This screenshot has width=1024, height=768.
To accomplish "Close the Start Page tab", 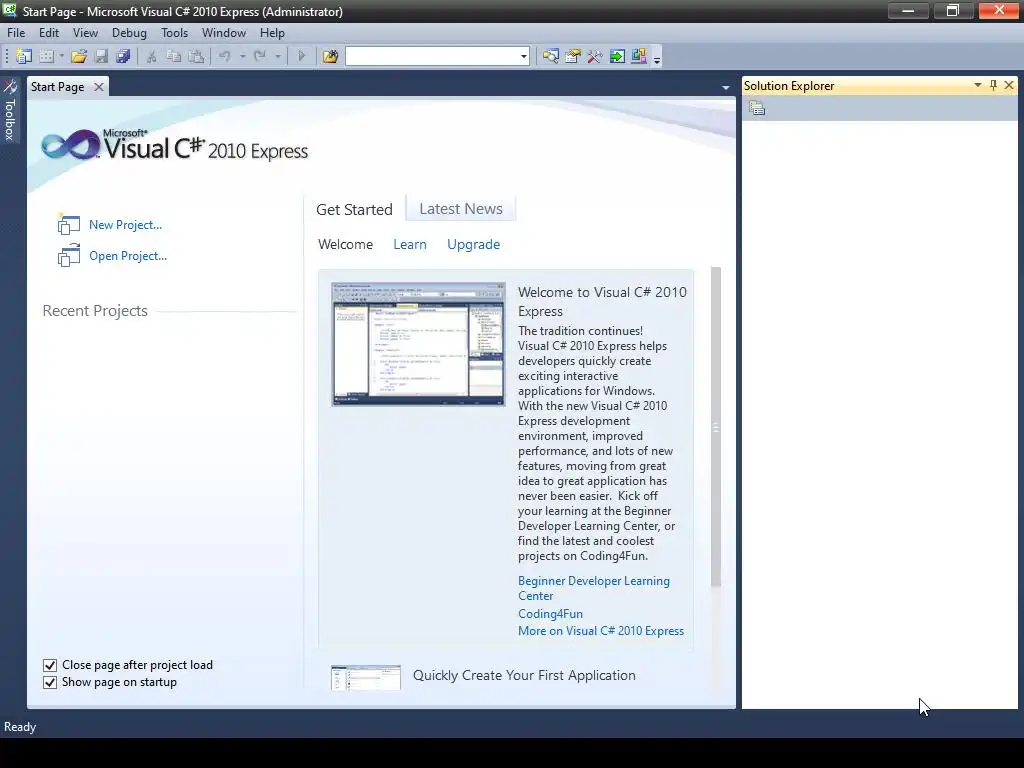I will [x=99, y=87].
